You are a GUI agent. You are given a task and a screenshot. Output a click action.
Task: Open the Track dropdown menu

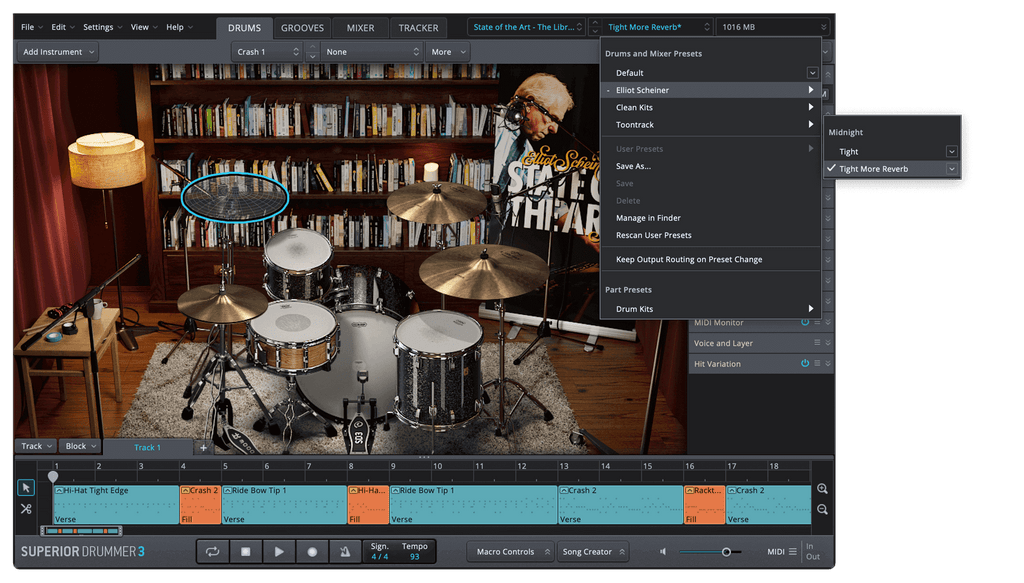(x=36, y=447)
